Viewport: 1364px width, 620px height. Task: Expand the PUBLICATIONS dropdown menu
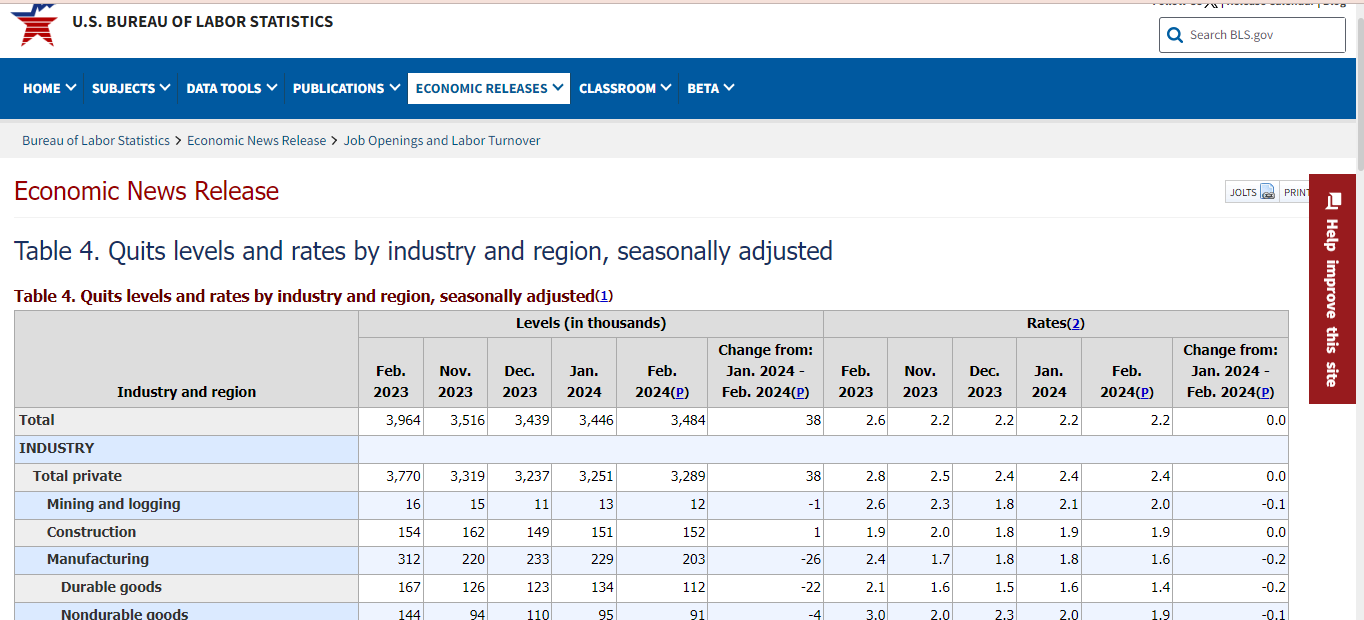pos(346,88)
